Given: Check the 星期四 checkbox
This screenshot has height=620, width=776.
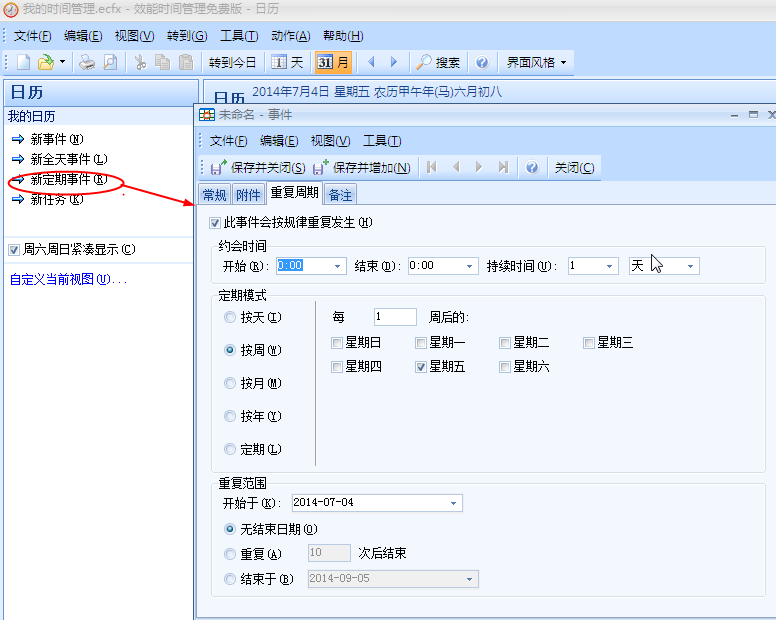Looking at the screenshot, I should tap(337, 367).
